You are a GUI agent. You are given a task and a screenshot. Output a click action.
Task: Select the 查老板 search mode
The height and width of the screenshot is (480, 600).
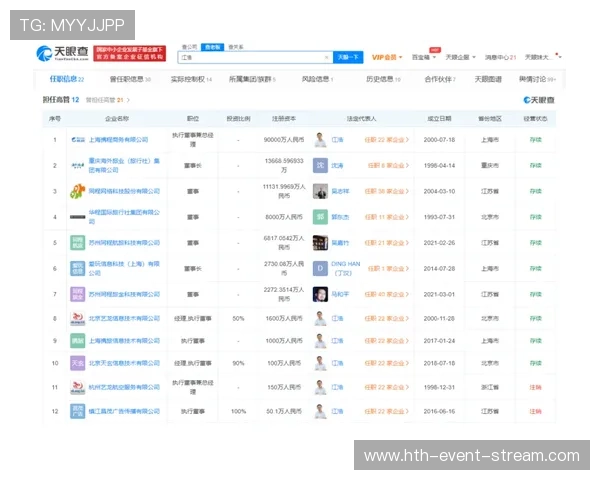[212, 47]
